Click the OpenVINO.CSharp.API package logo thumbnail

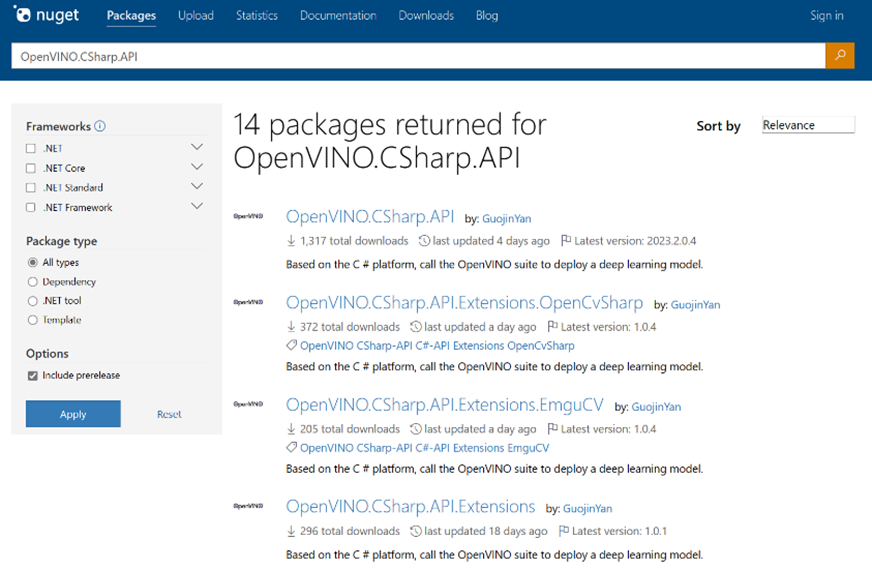point(248,216)
